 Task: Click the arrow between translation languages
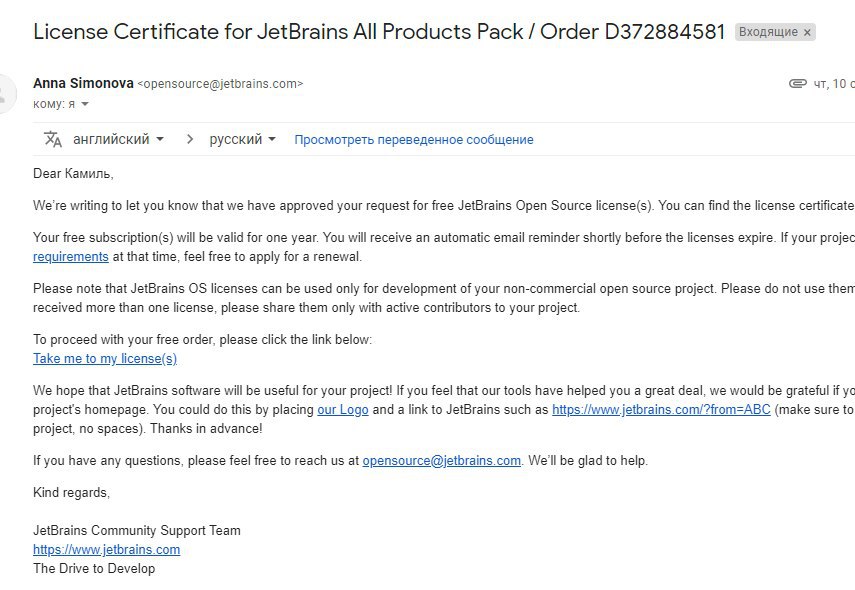coord(189,140)
